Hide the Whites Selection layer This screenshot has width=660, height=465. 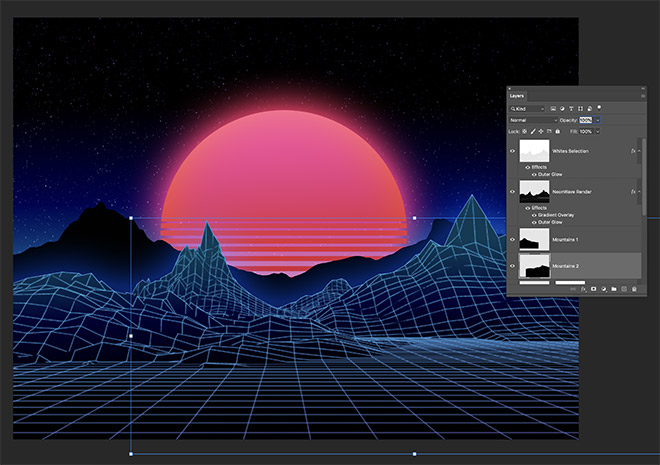click(x=513, y=151)
